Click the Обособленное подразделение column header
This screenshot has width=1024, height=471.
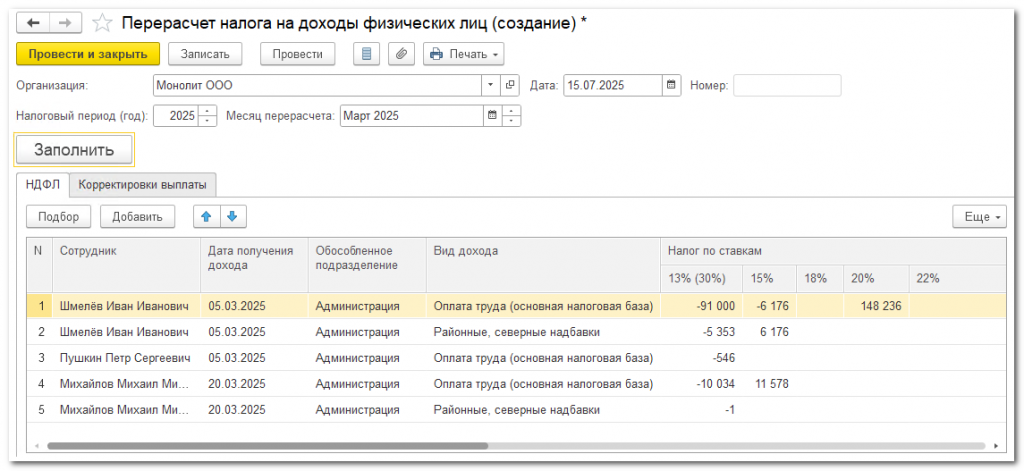[x=367, y=265]
